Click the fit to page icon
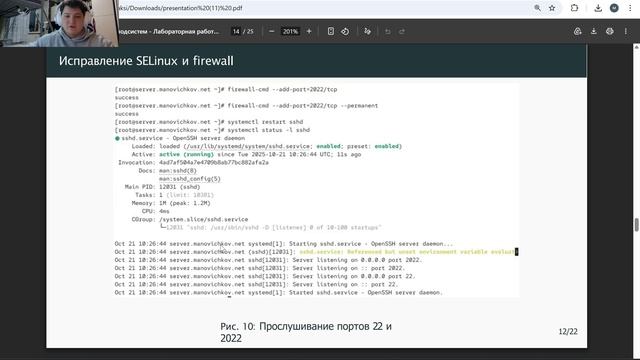This screenshot has height=360, width=640. [x=331, y=31]
